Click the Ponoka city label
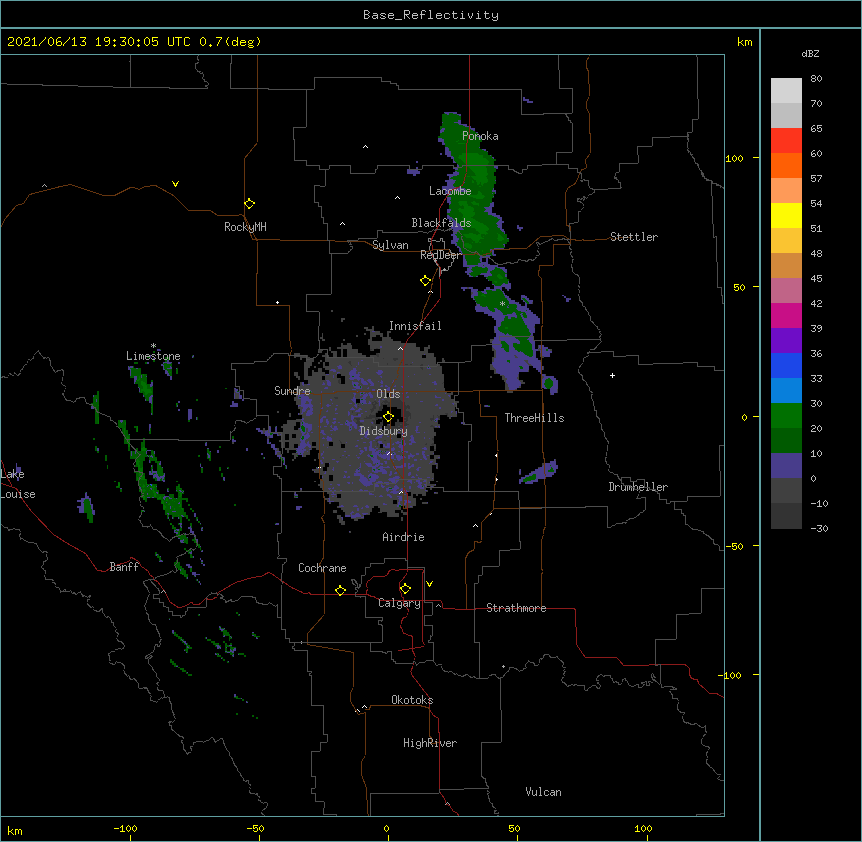This screenshot has width=862, height=842. [480, 136]
